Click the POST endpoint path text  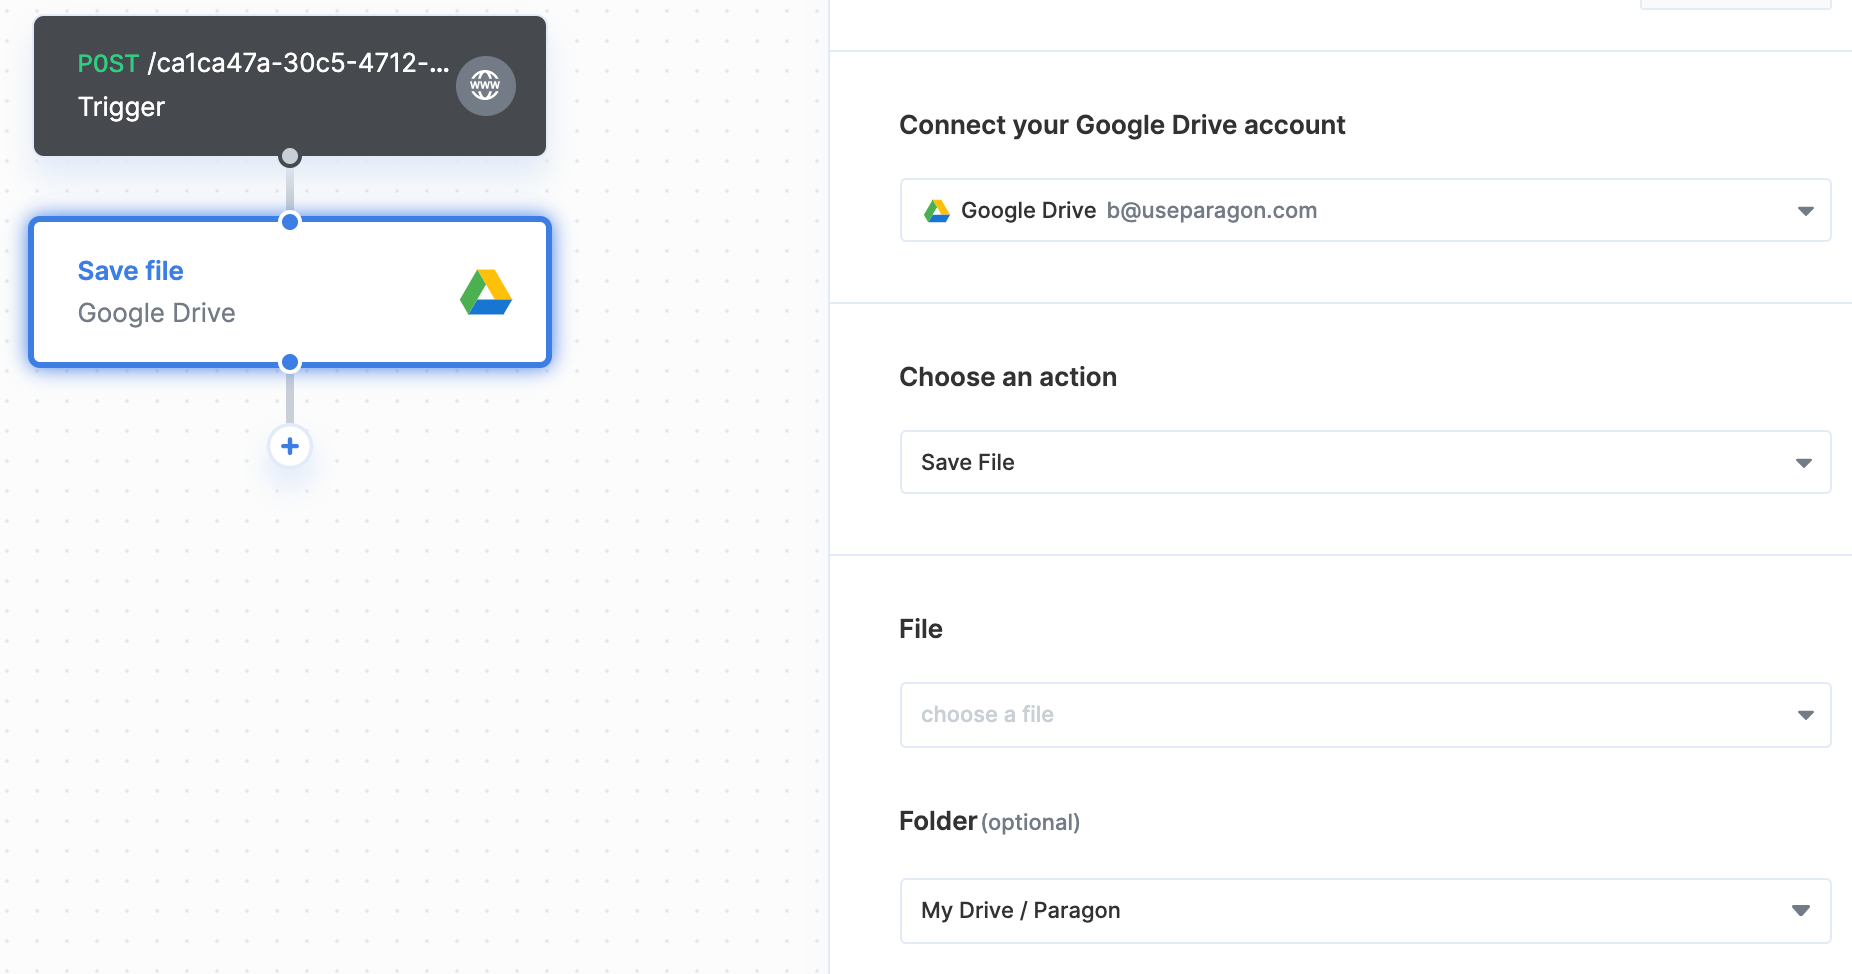click(x=298, y=63)
